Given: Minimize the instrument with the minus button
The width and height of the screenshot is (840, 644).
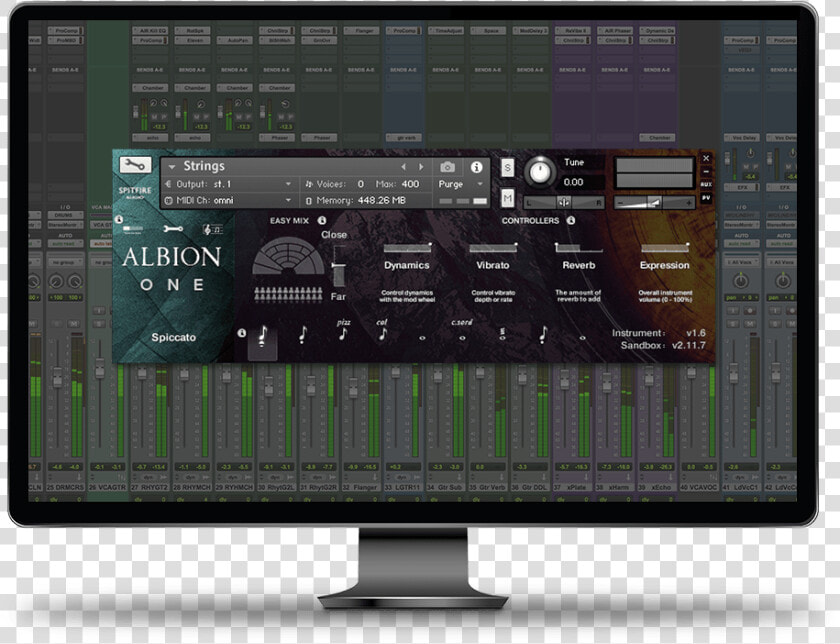Looking at the screenshot, I should pos(706,171).
